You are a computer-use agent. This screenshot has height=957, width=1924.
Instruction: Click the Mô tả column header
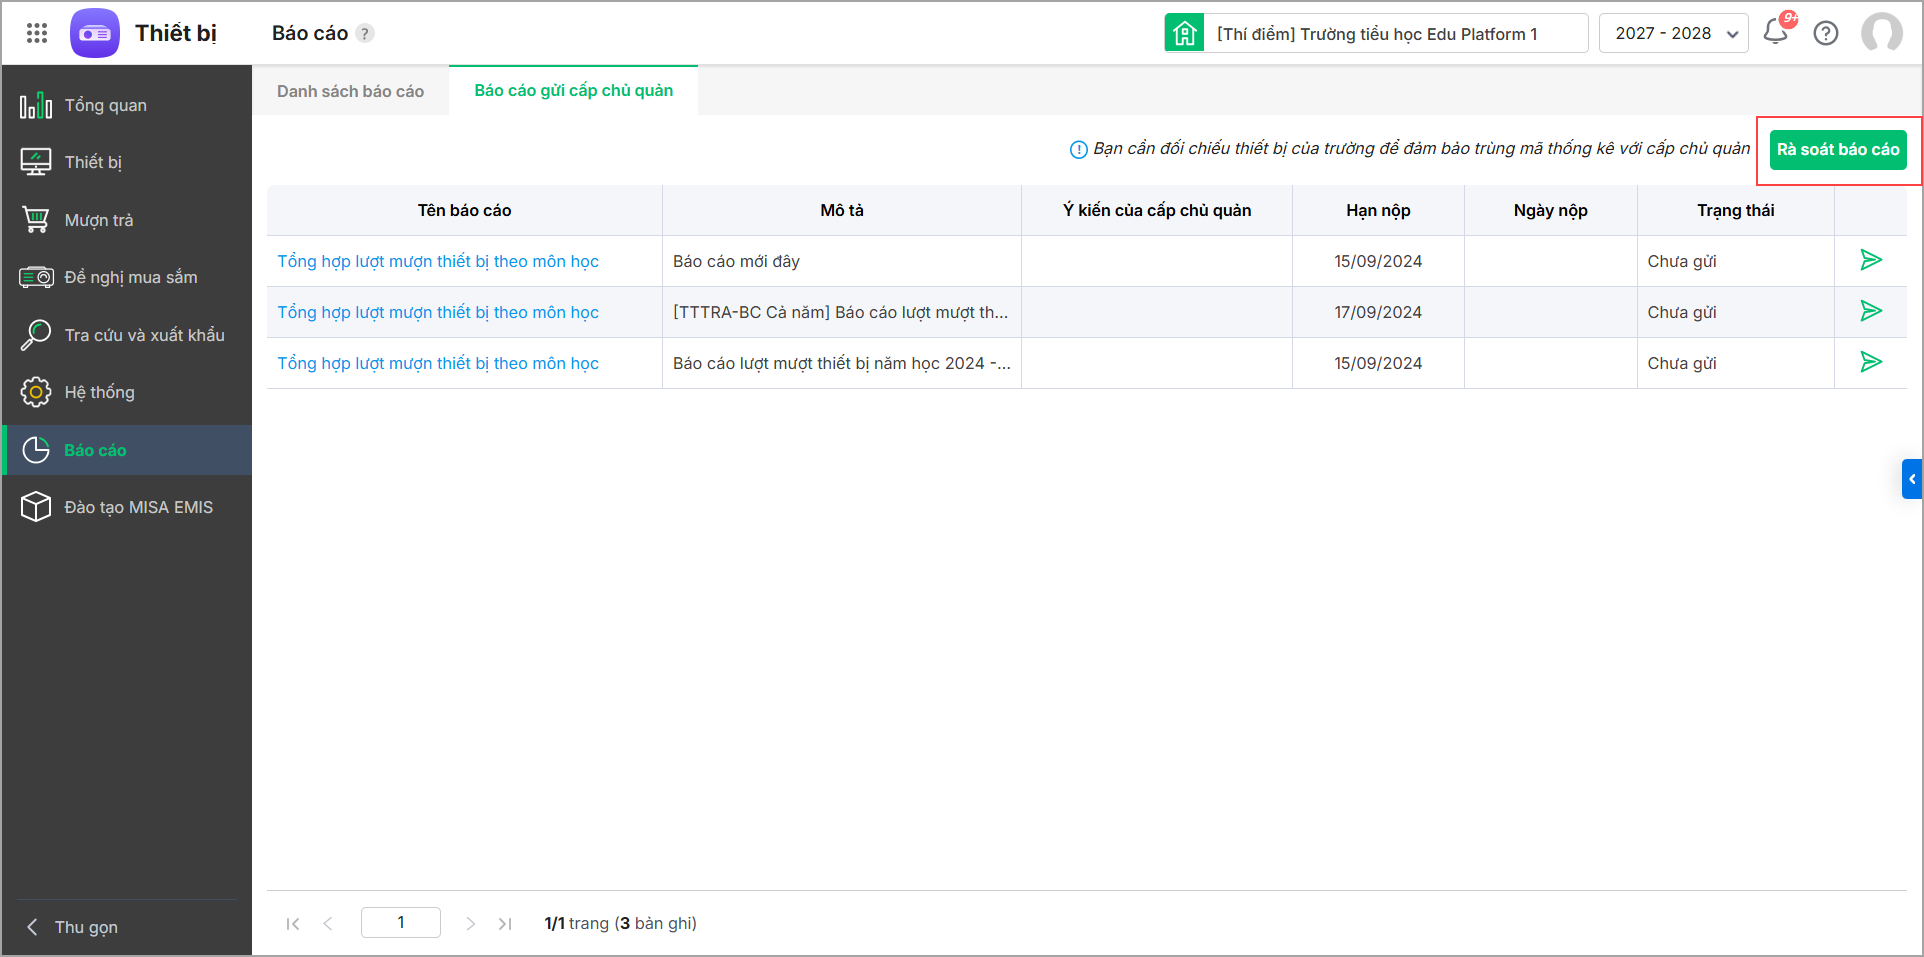842,210
